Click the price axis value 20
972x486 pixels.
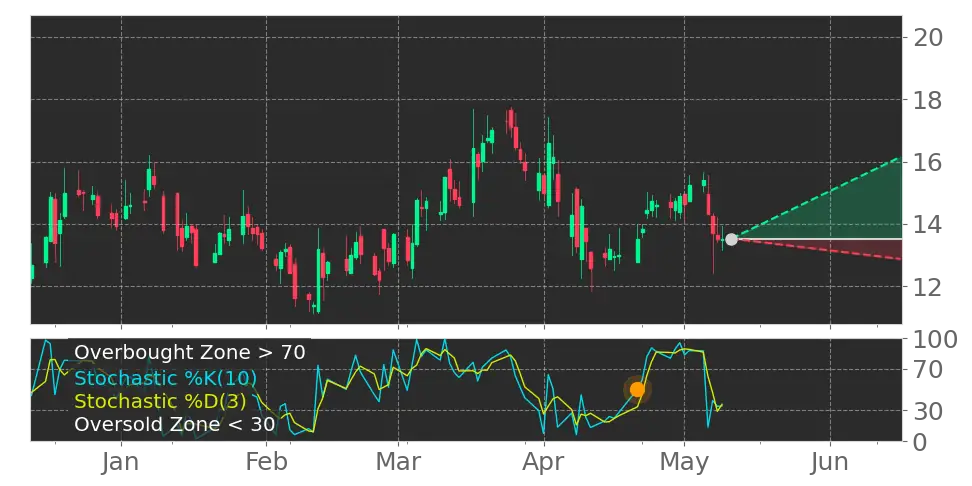tap(928, 37)
